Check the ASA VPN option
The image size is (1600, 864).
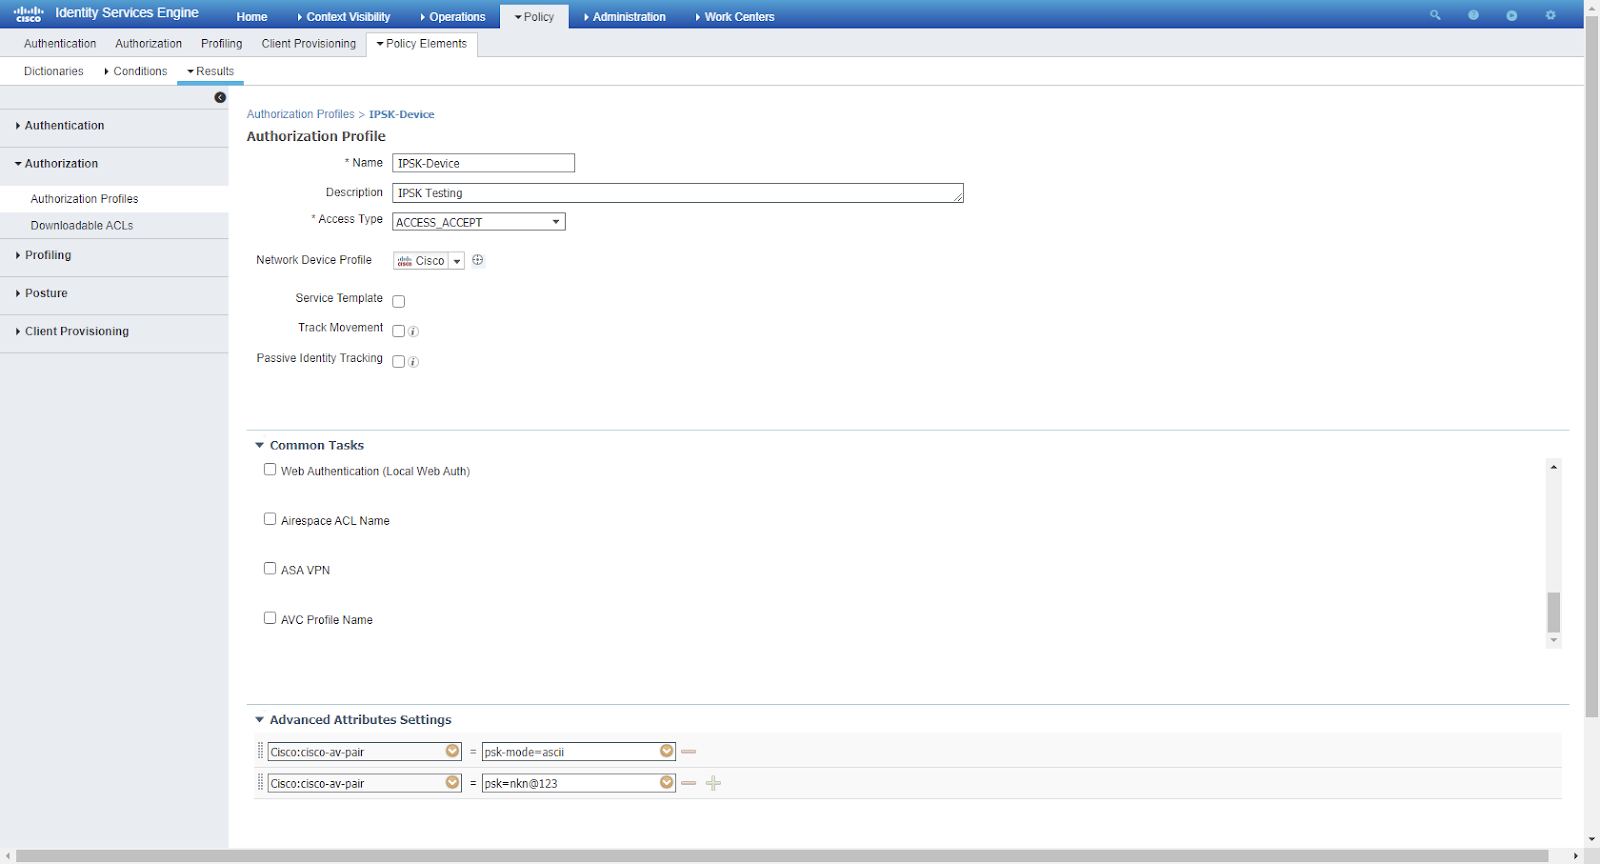point(270,568)
